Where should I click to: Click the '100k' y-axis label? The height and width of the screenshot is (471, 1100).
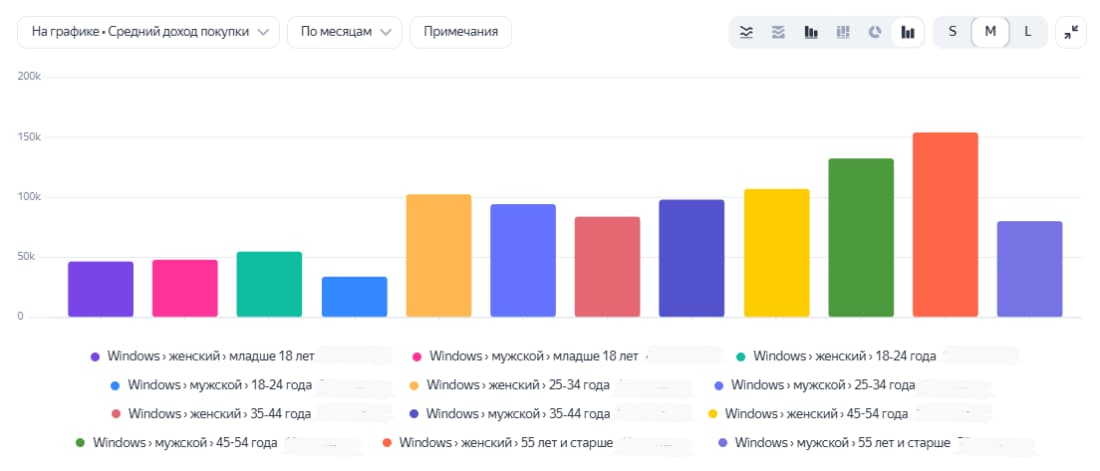tap(29, 197)
